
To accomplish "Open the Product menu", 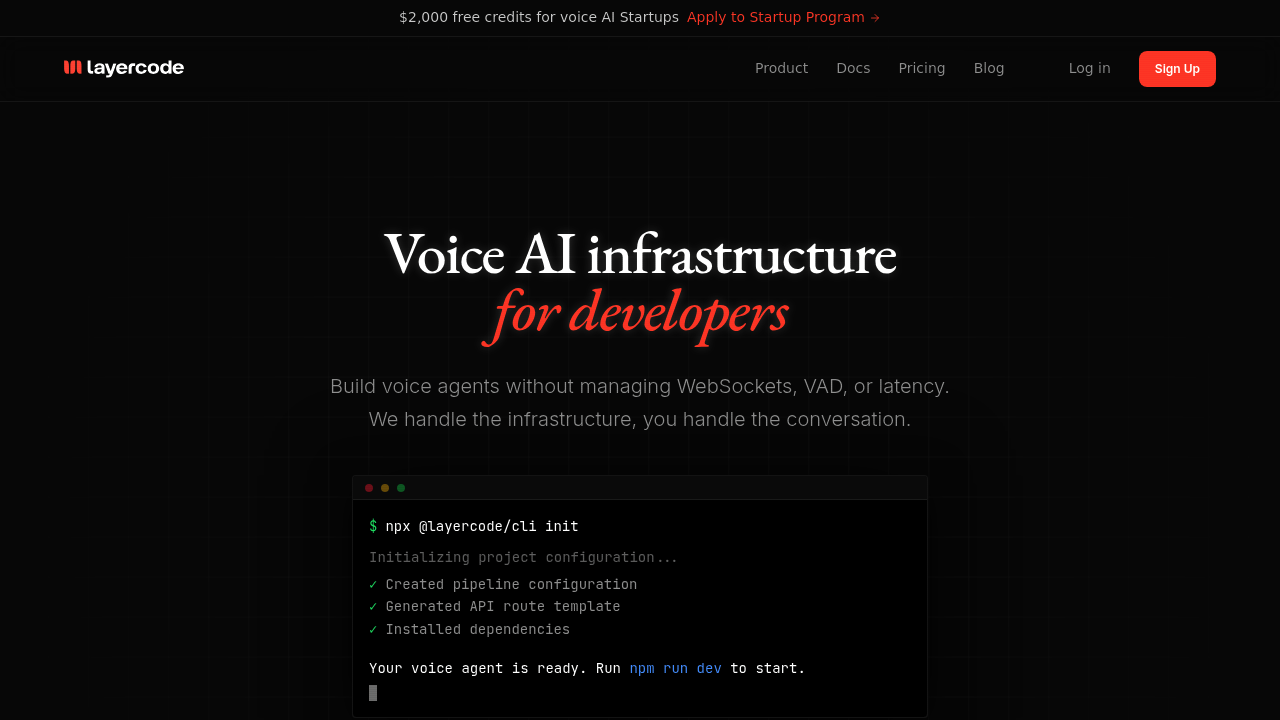I will point(781,68).
